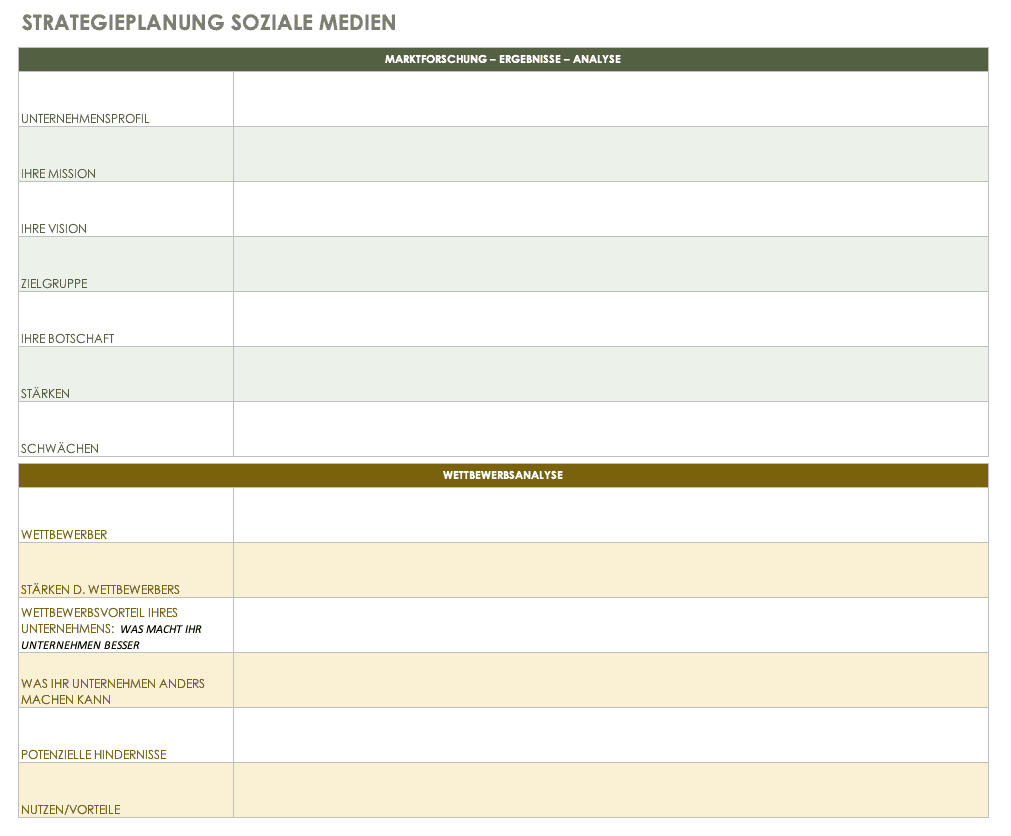The image size is (1011, 836).
Task: Click the empty field beside Unternehmensprofil
Action: (610, 99)
